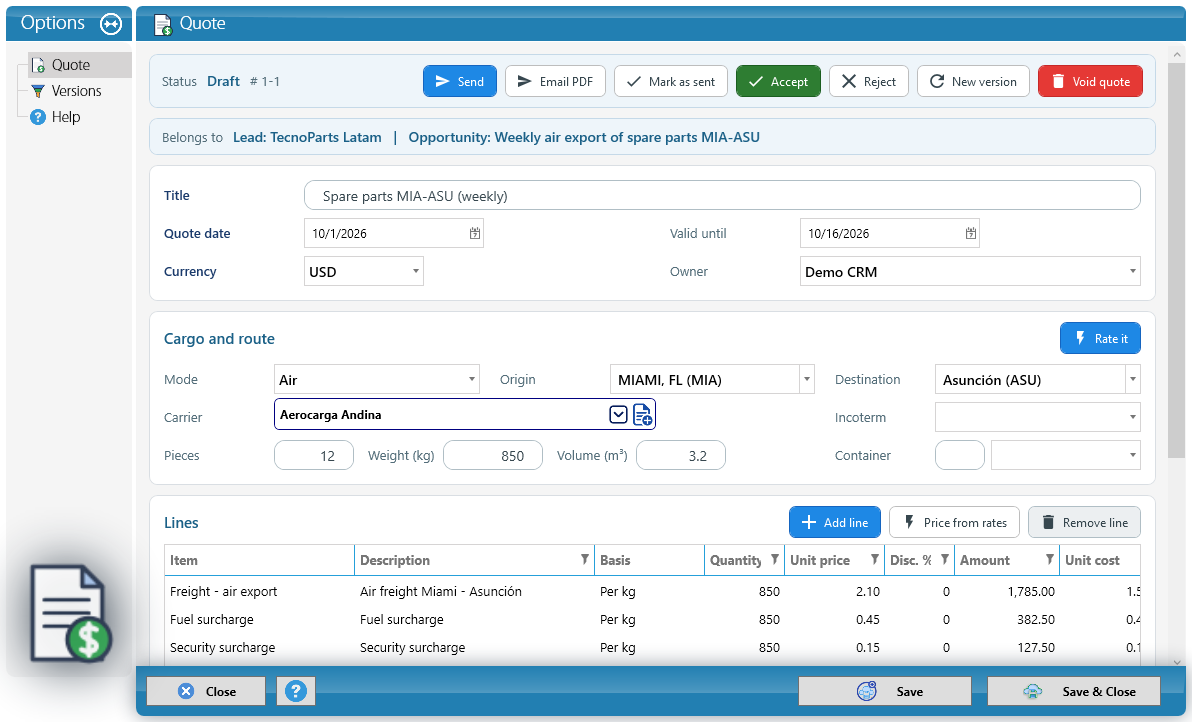The width and height of the screenshot is (1192, 722).
Task: Click the Weight (kg) input field
Action: tap(493, 455)
